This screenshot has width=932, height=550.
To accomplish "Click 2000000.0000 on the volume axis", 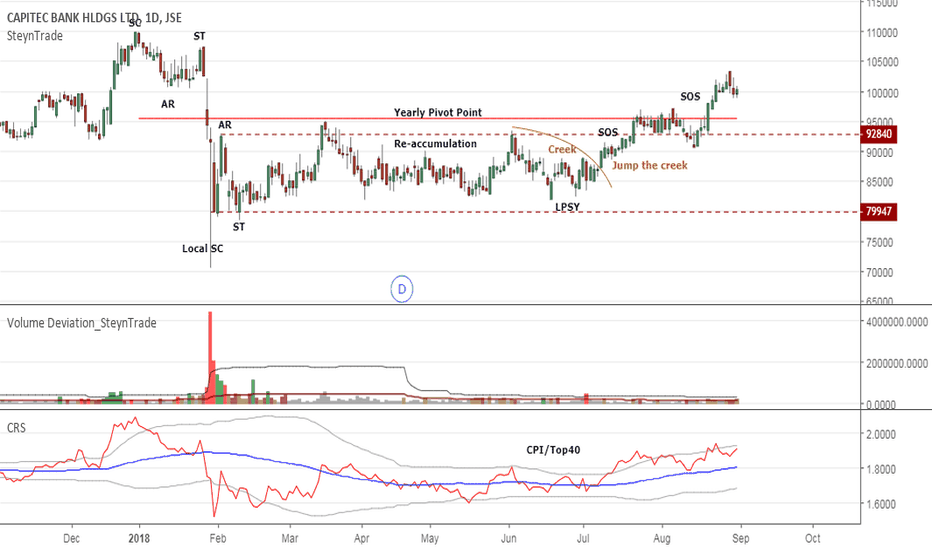I will 897,363.
